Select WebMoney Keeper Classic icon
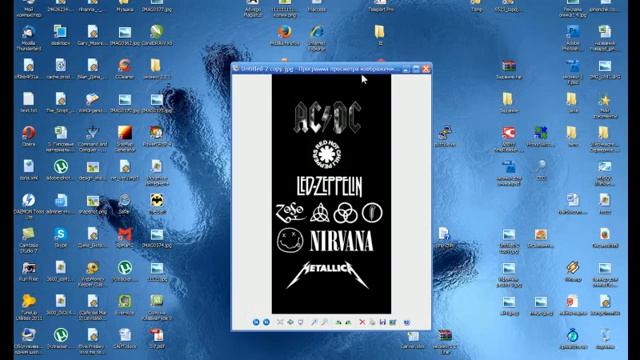This screenshot has height=360, width=640. point(93,273)
